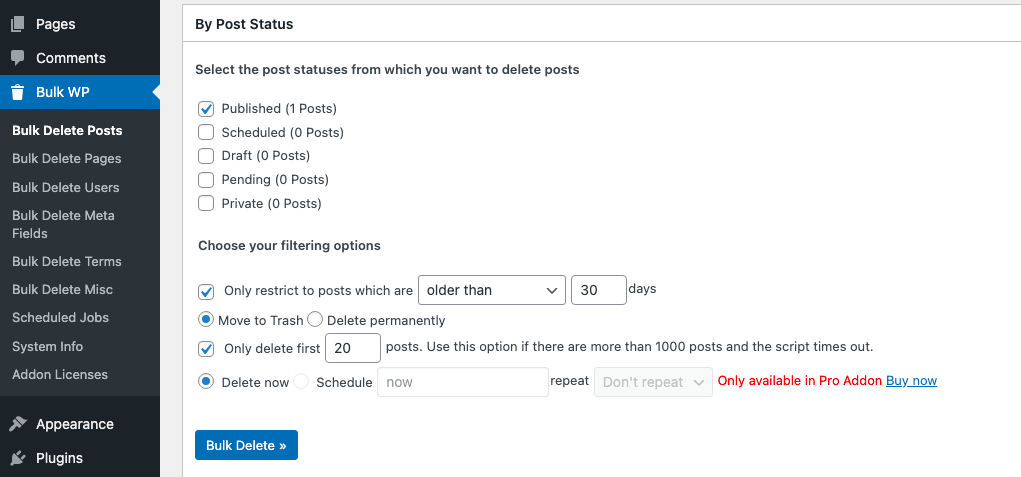Toggle the 'Only delete first' checkbox
The image size is (1021, 477).
(x=206, y=349)
